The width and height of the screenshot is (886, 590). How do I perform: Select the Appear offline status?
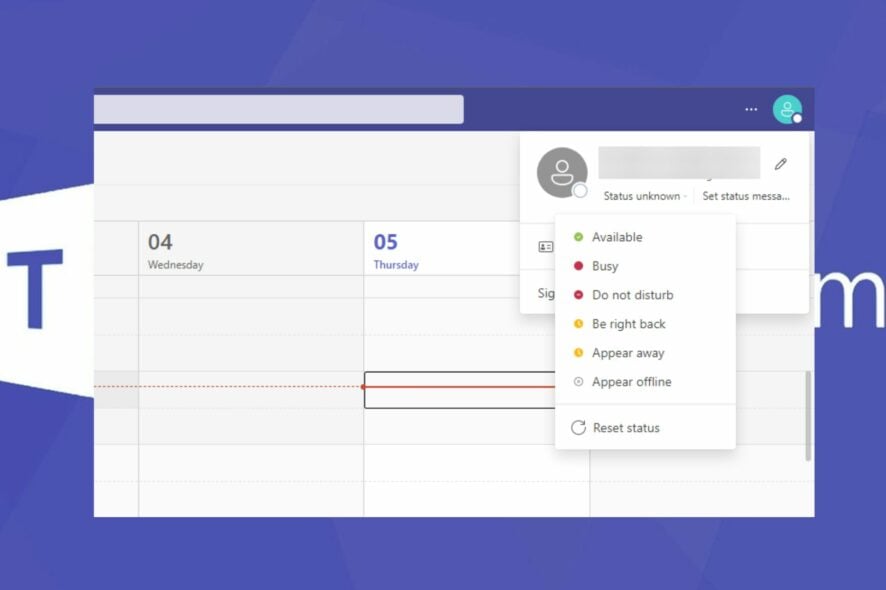point(631,381)
